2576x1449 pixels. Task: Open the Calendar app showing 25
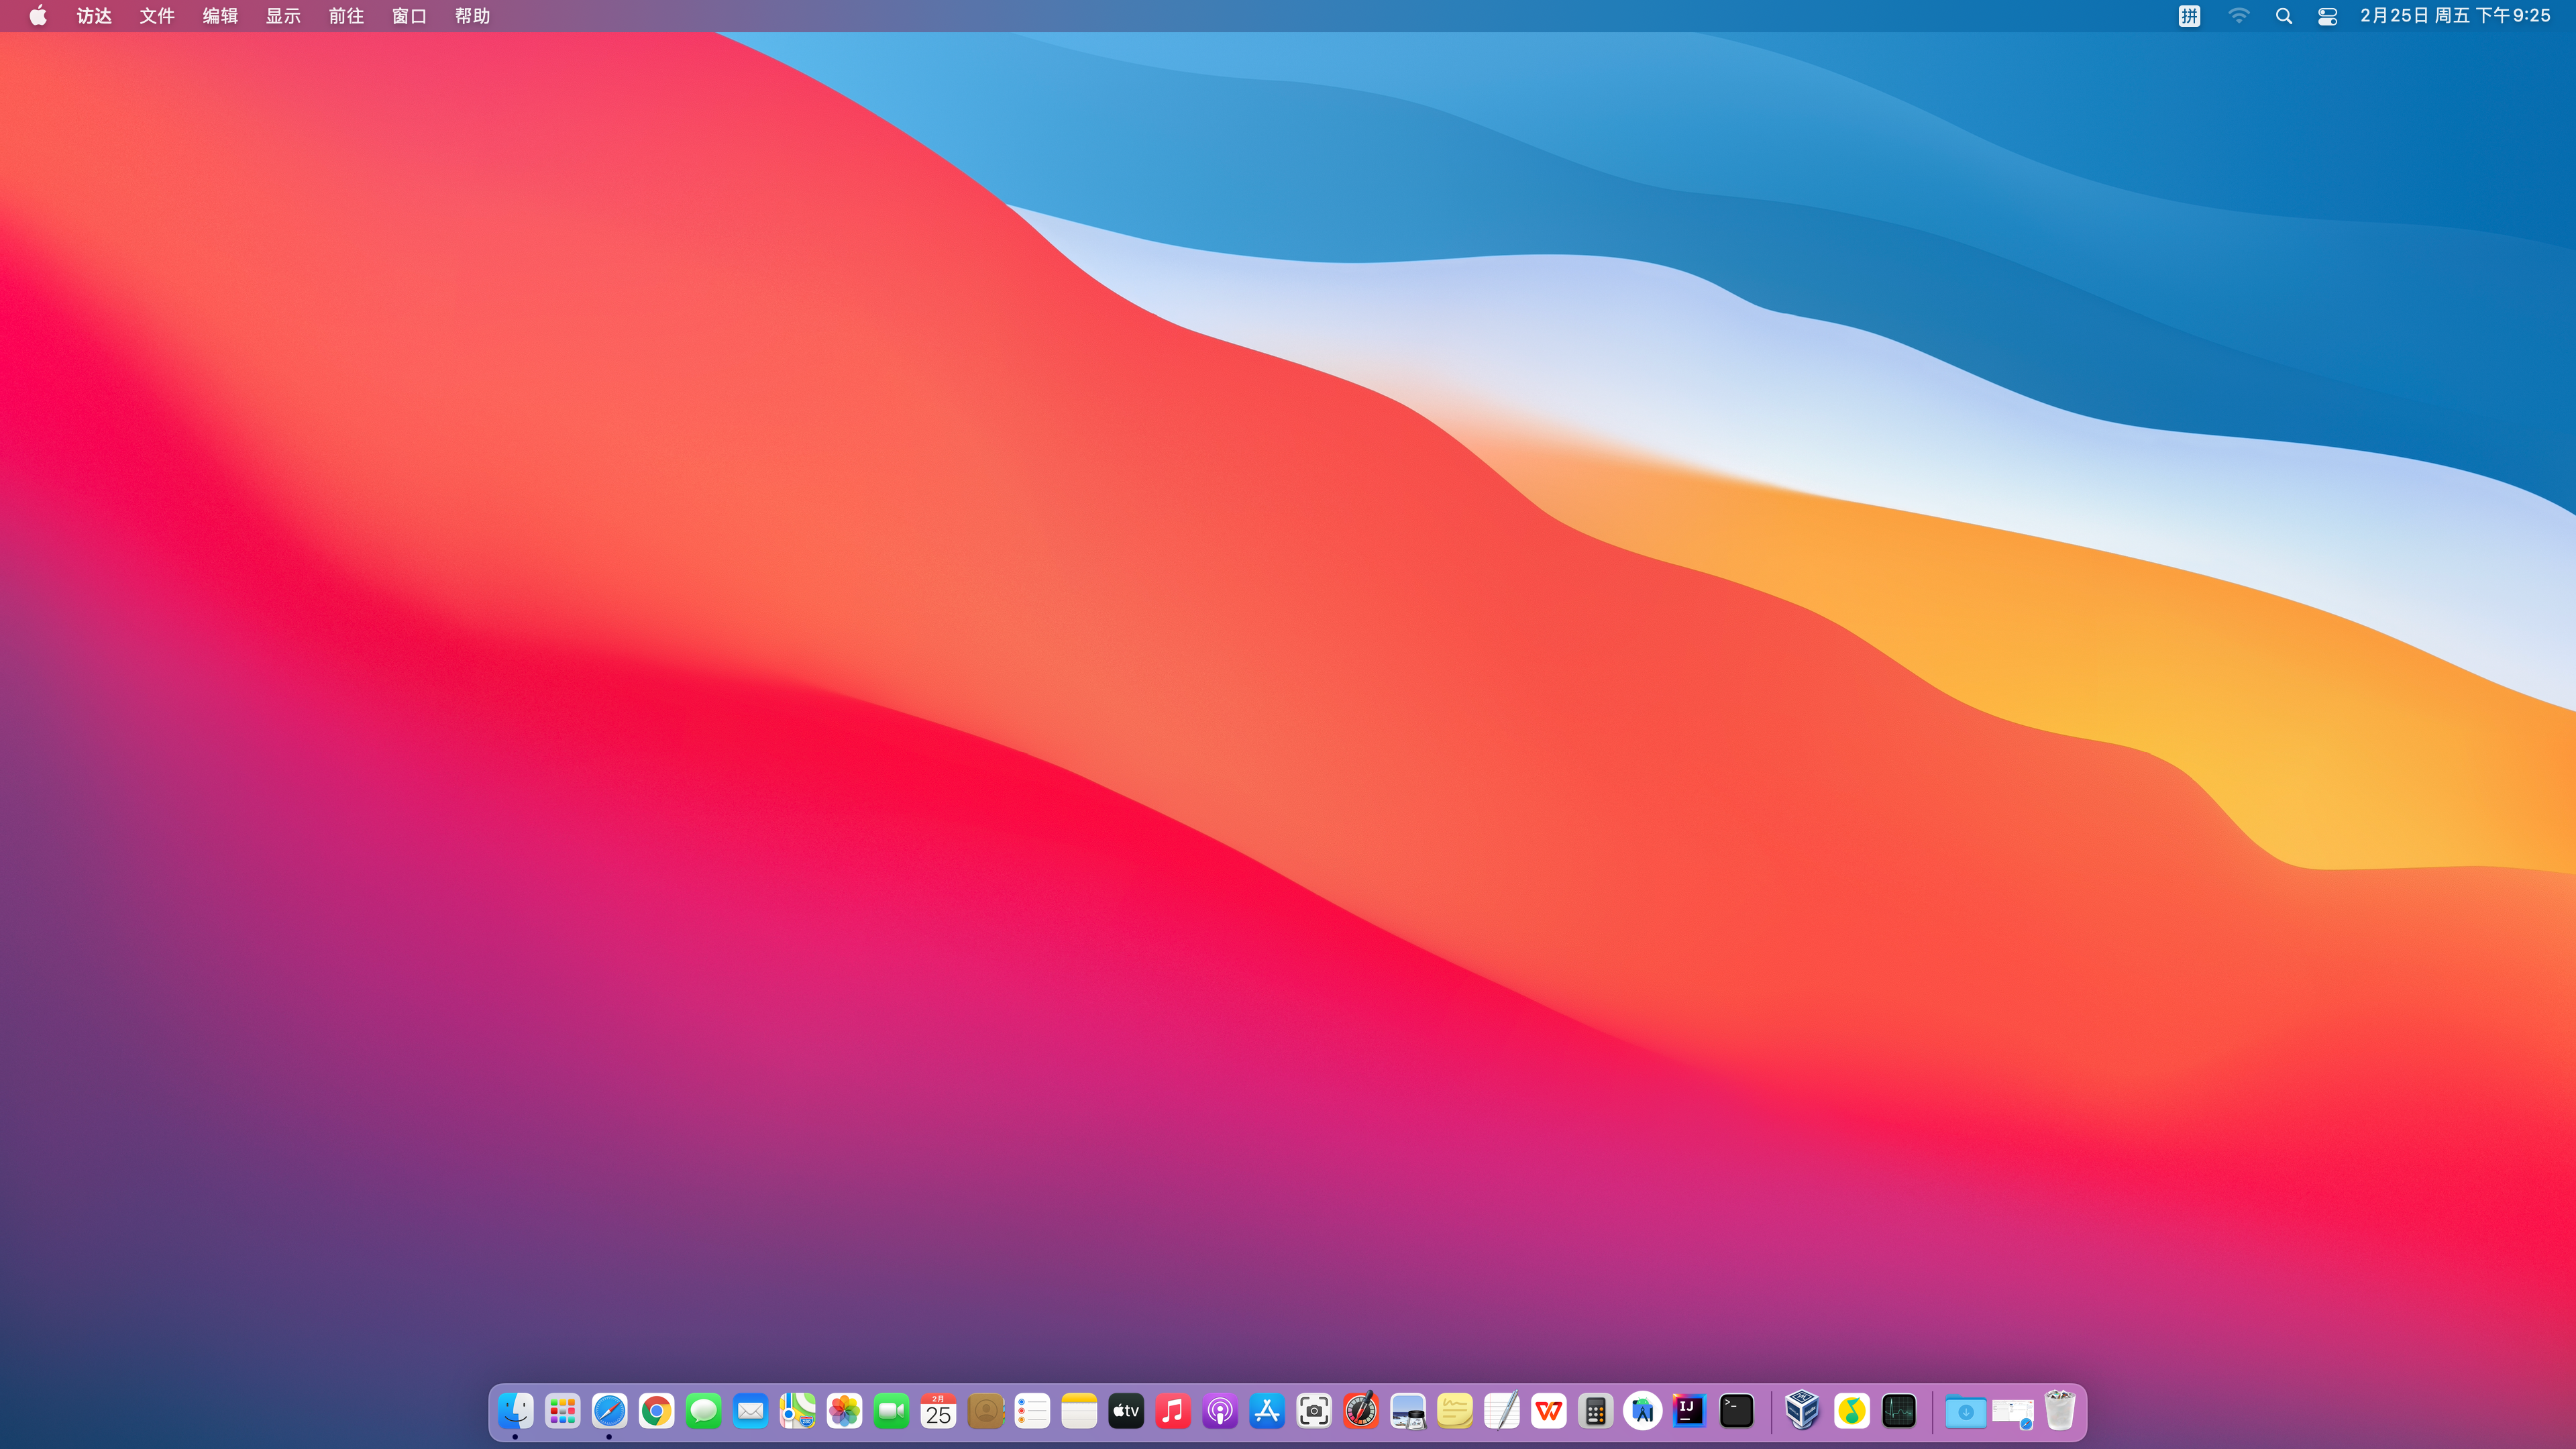[x=938, y=1411]
